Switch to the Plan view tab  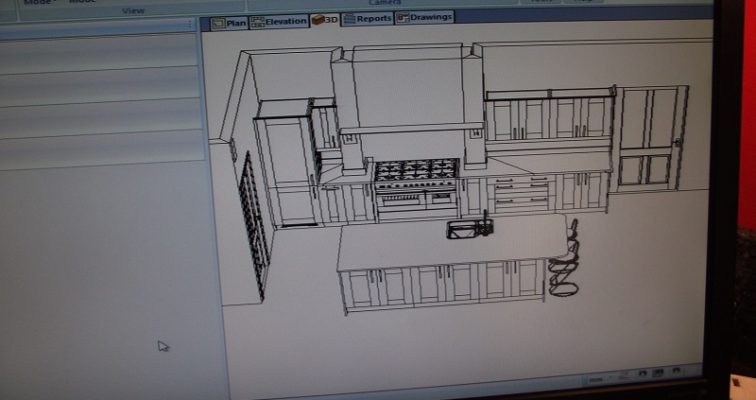[229, 23]
